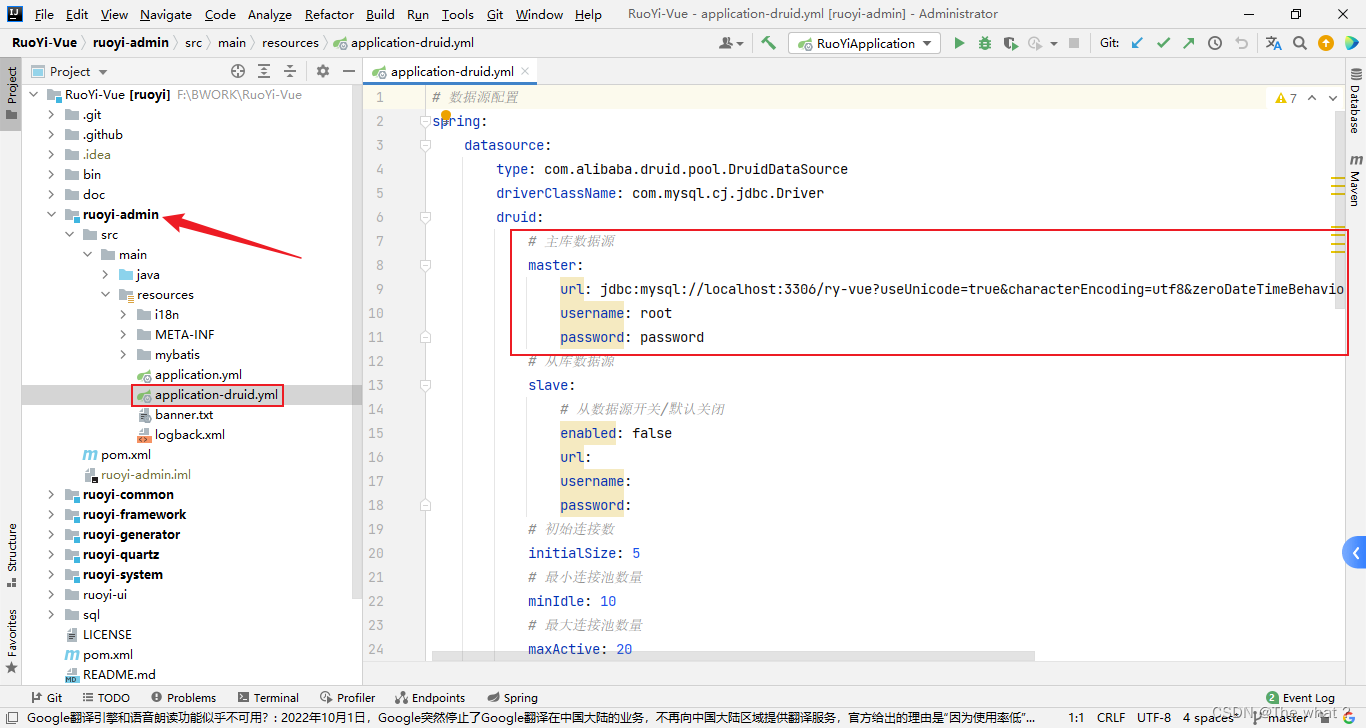The height and width of the screenshot is (728, 1366).
Task: Go to next highlighted problem arrow
Action: tap(1334, 98)
